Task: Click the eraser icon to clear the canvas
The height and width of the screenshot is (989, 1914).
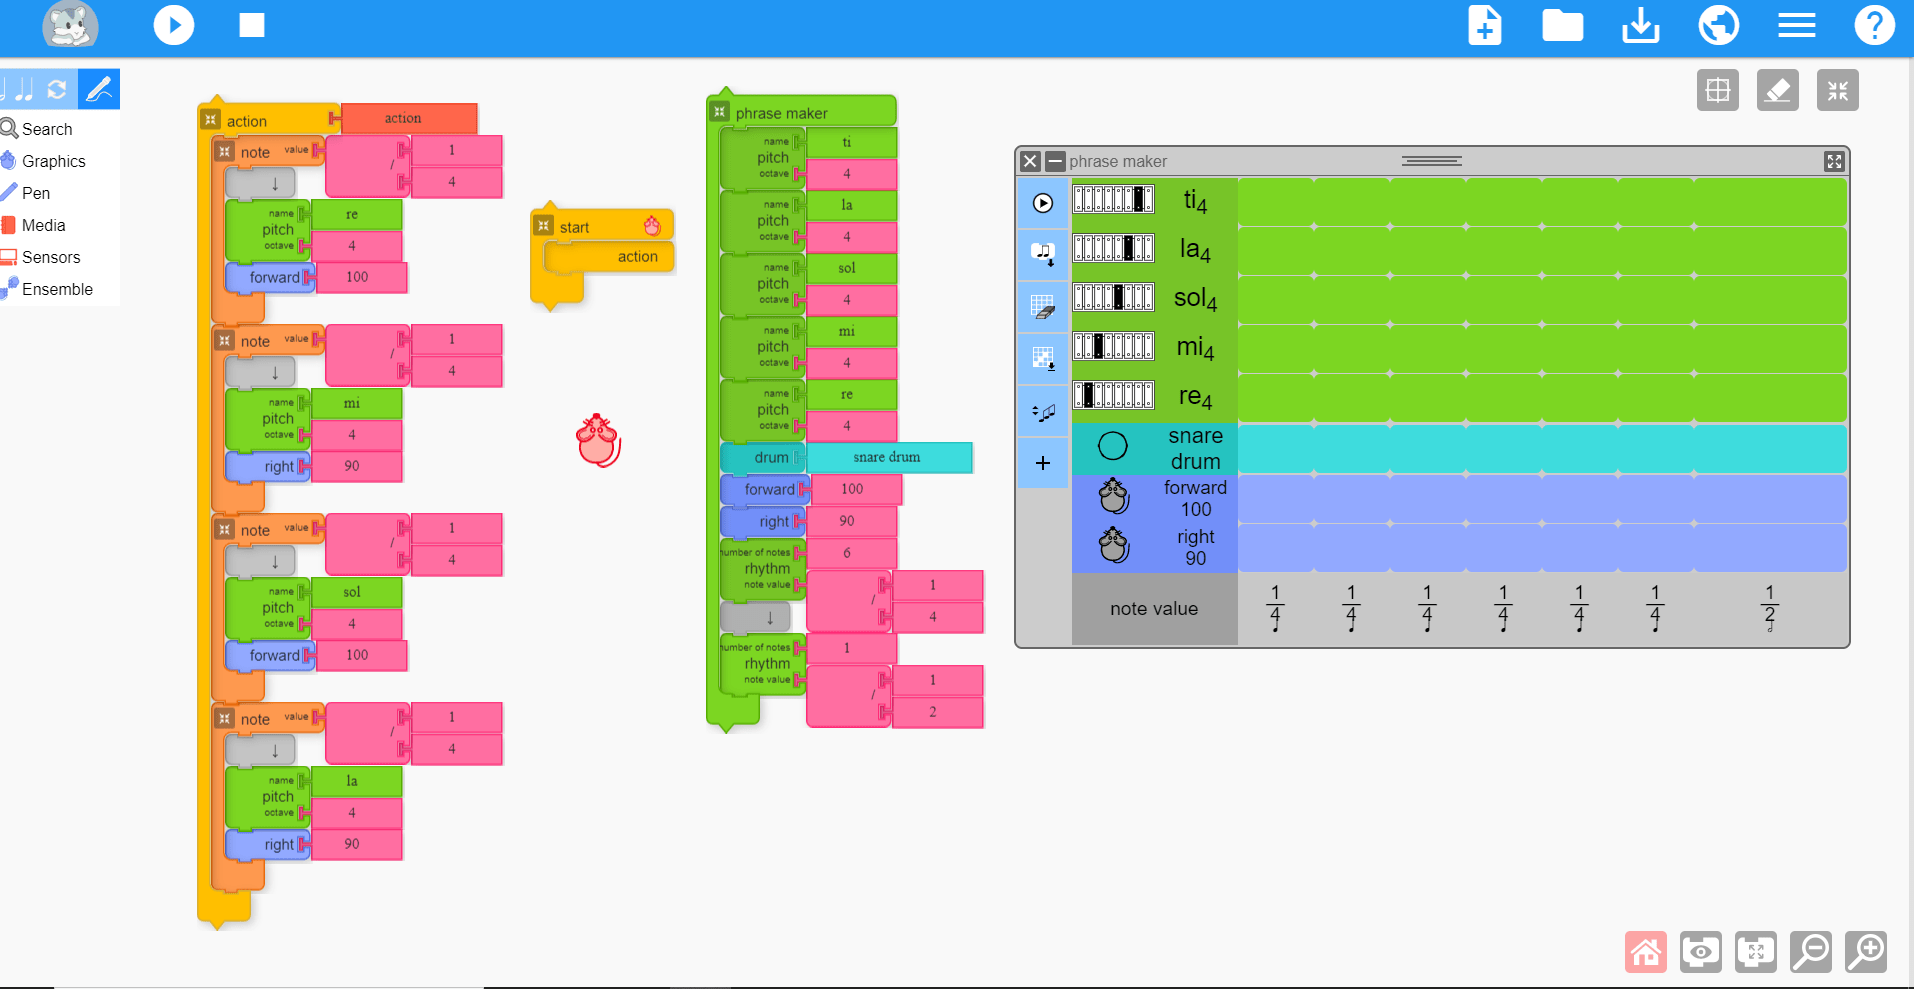Action: [x=1777, y=90]
